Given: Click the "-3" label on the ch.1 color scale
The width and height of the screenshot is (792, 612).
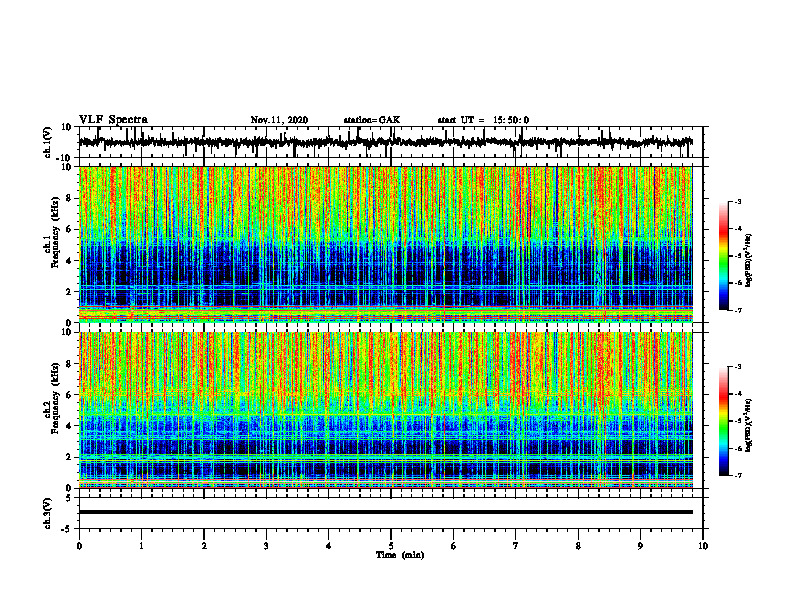Looking at the screenshot, I should coord(737,201).
